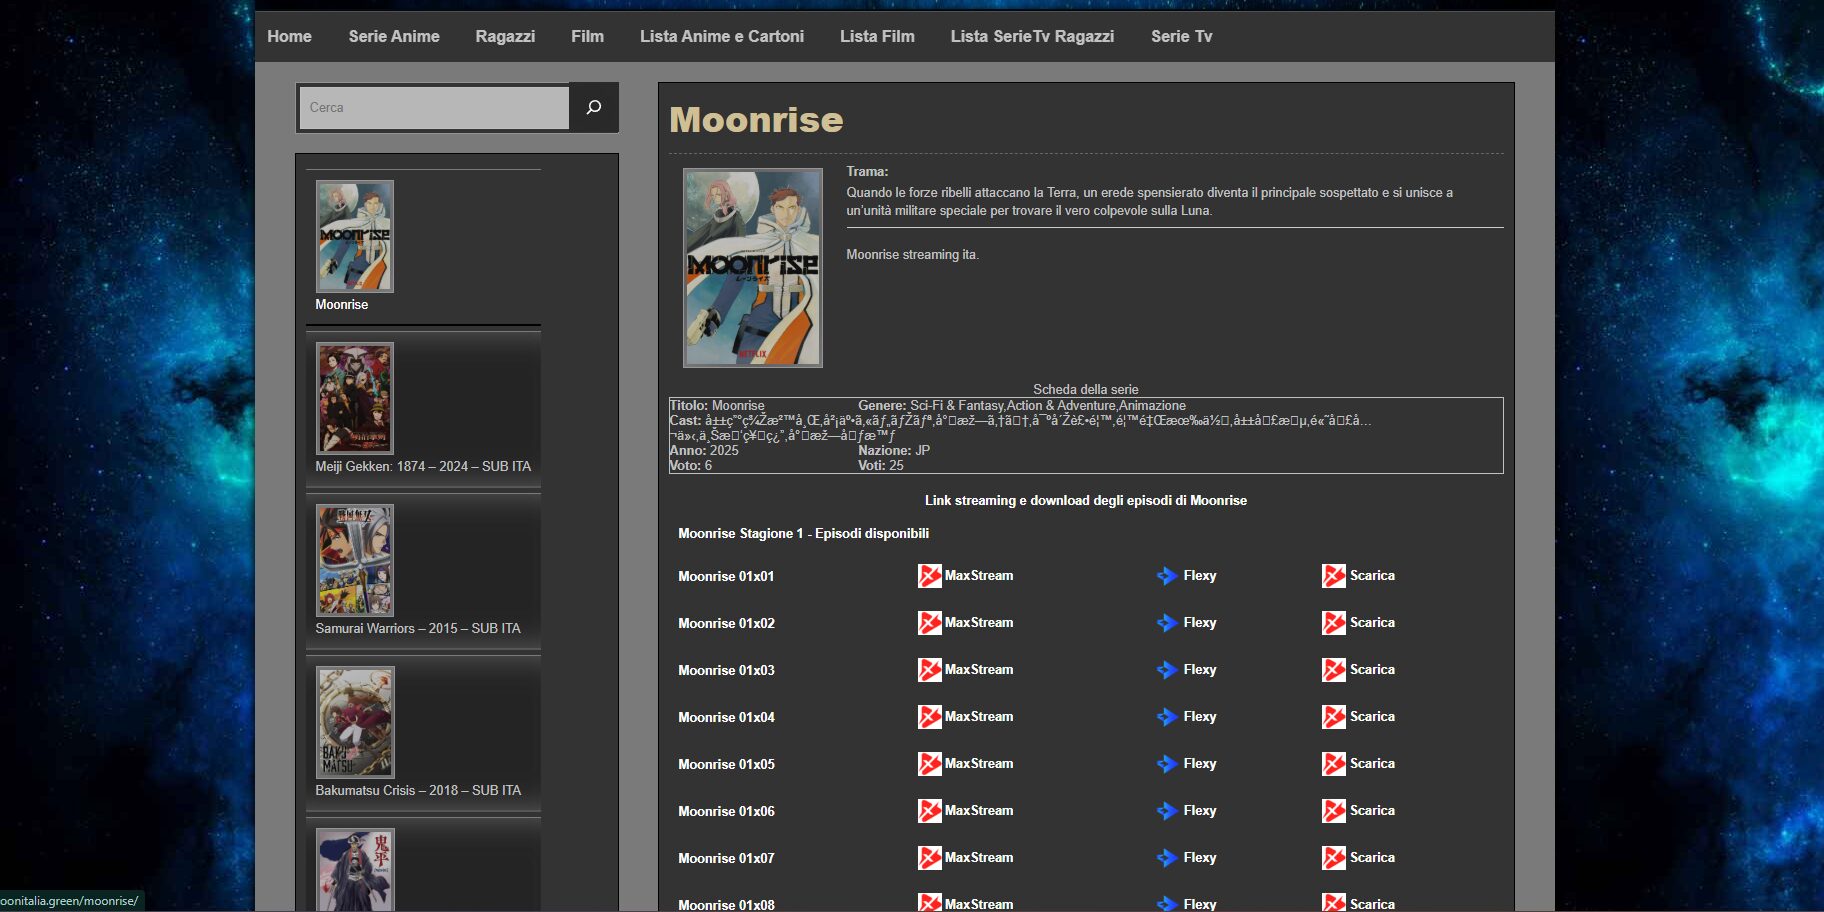This screenshot has height=912, width=1824.
Task: Open Lista SerieTv Ragazzi menu item
Action: 1032,36
